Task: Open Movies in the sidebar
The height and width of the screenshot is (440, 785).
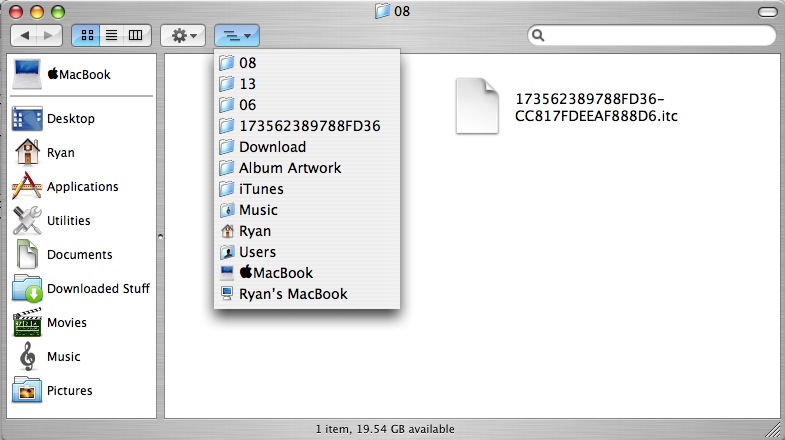Action: [81, 323]
